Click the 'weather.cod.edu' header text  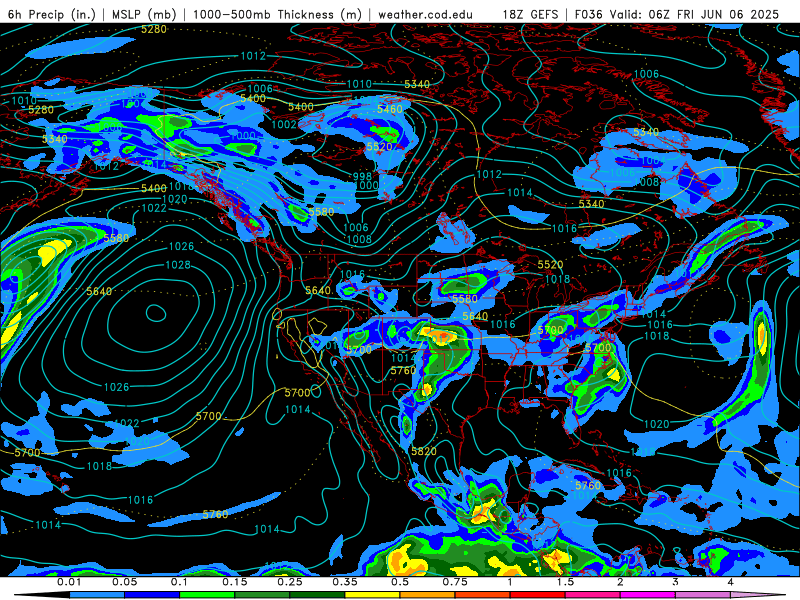tap(425, 14)
